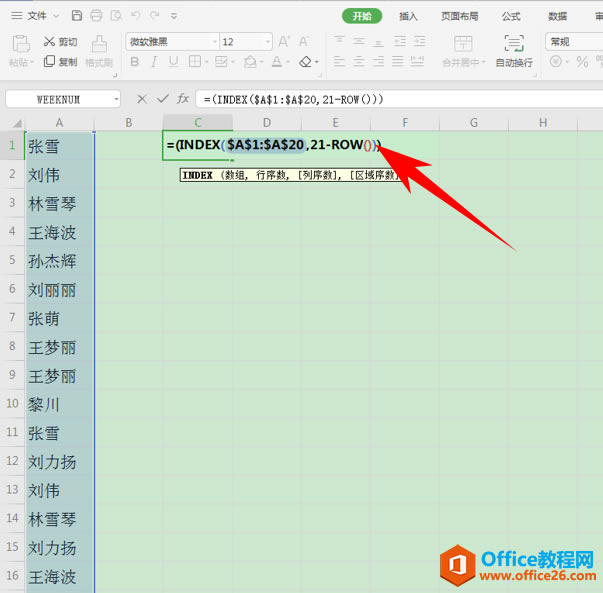Image resolution: width=603 pixels, height=593 pixels.
Task: Click the Redo arrow icon
Action: click(x=155, y=15)
